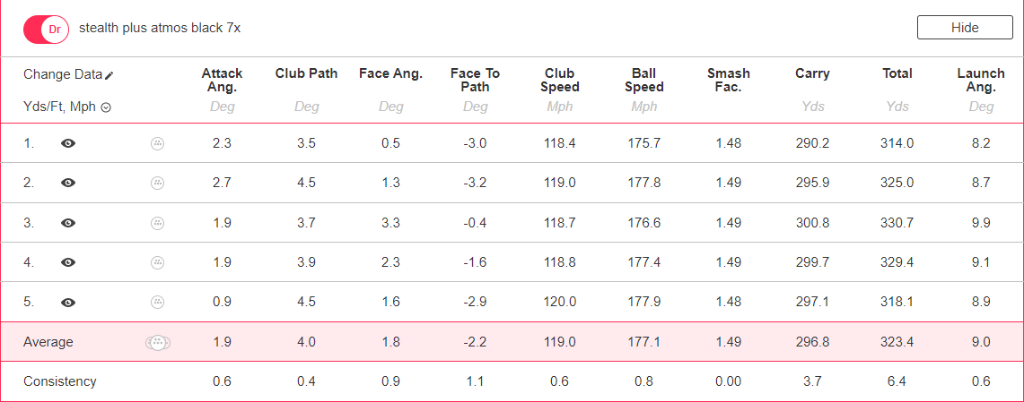The height and width of the screenshot is (402, 1024).
Task: Toggle the eye icon for shot 4
Action: [68, 262]
